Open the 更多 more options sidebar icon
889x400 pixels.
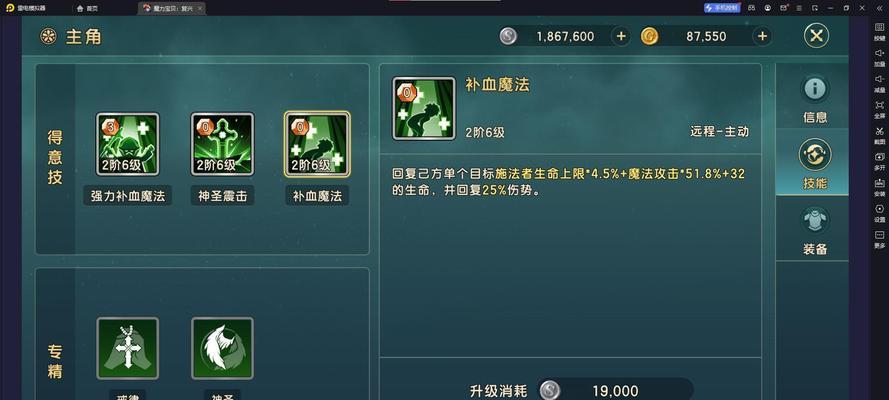[x=879, y=238]
